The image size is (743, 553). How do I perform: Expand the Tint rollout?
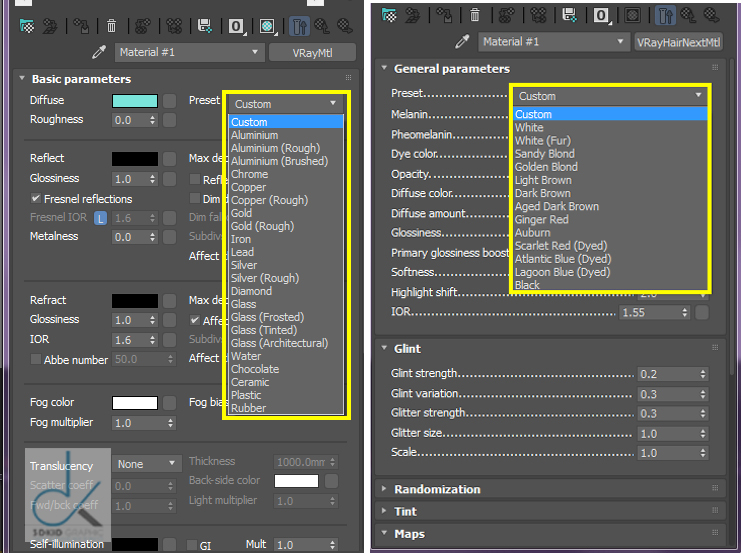tap(405, 511)
